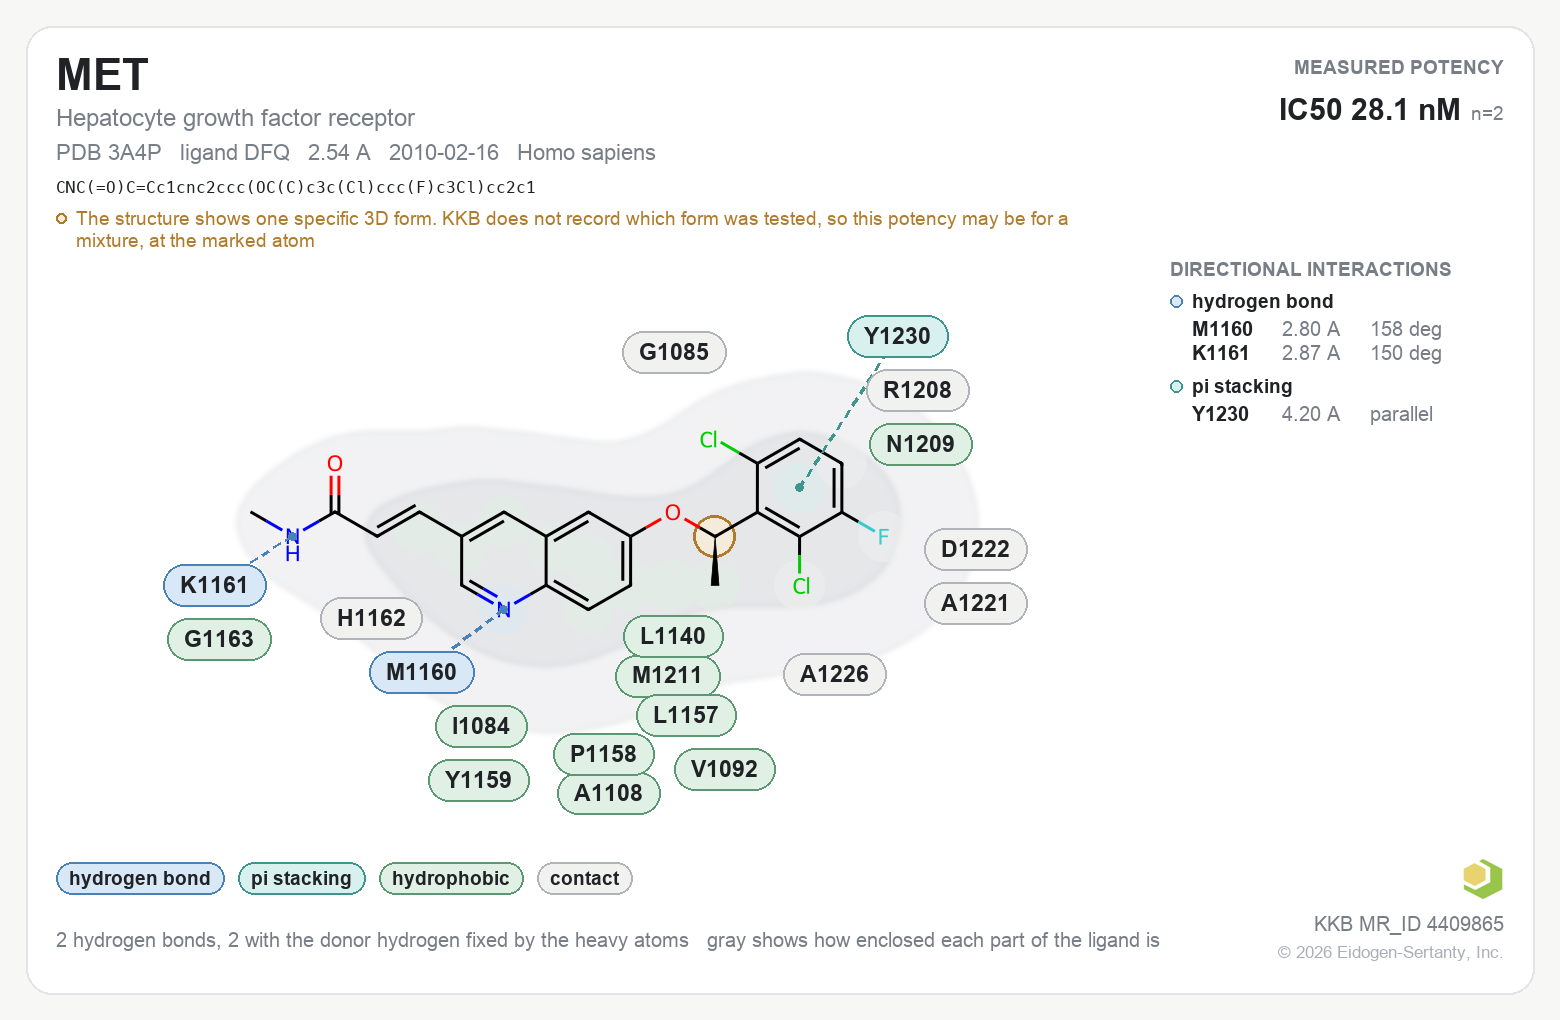Click the N1209 hydrophobic residue label
The width and height of the screenshot is (1560, 1020).
921,444
